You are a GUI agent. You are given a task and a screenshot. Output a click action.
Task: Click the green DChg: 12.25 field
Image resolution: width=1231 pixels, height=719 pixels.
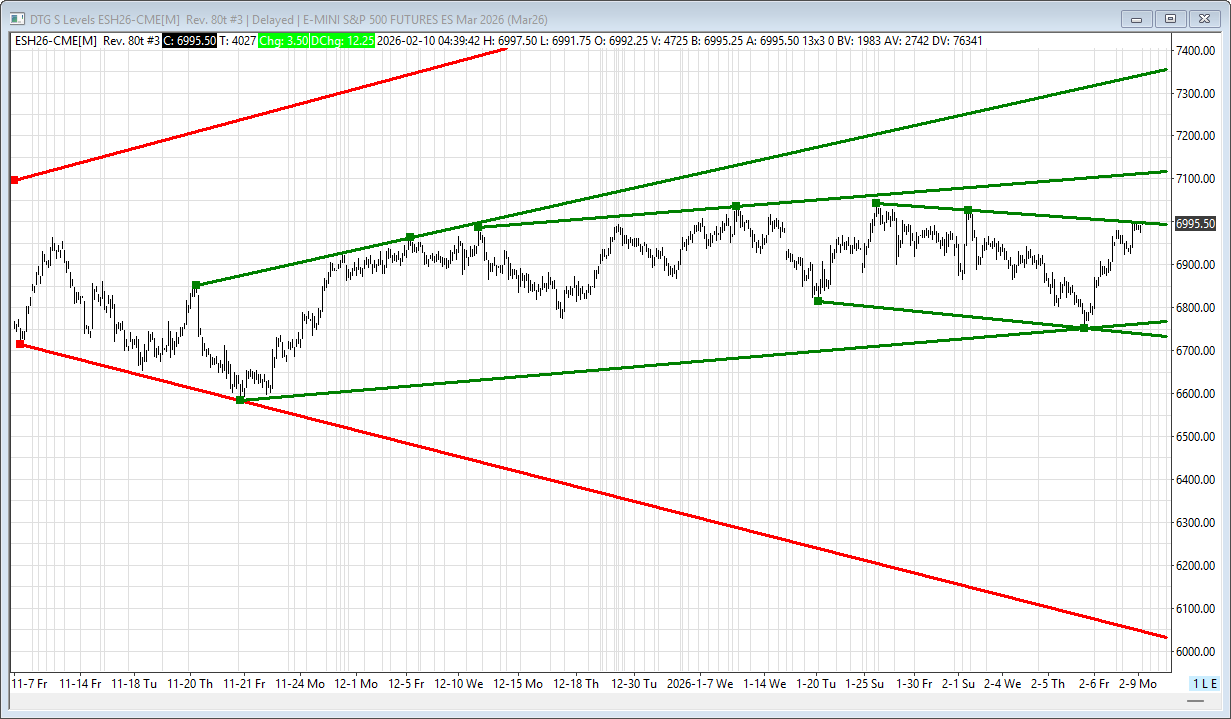(342, 41)
